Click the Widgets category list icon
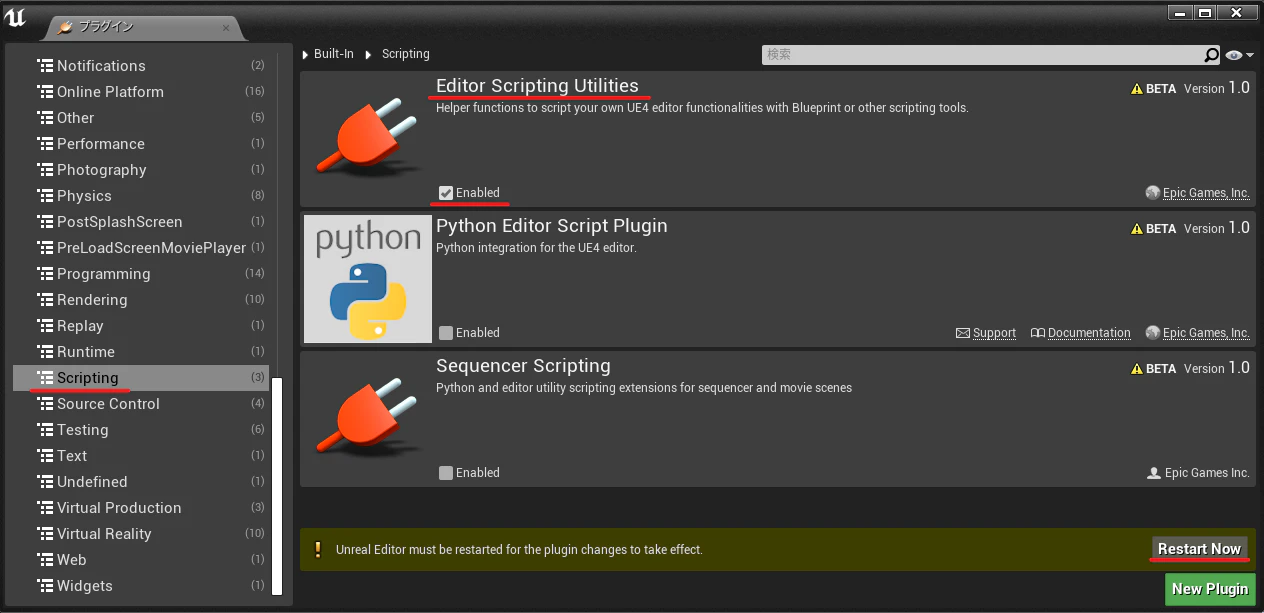The width and height of the screenshot is (1264, 613). [x=45, y=586]
